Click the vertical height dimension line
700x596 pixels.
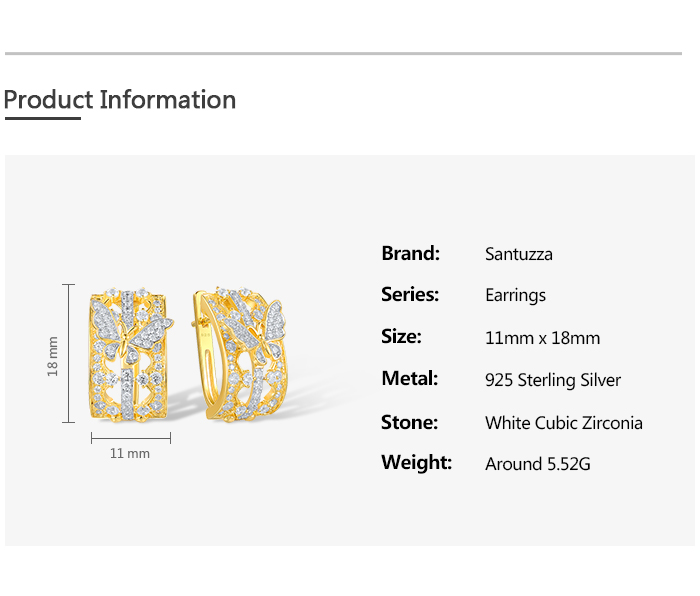coord(69,353)
